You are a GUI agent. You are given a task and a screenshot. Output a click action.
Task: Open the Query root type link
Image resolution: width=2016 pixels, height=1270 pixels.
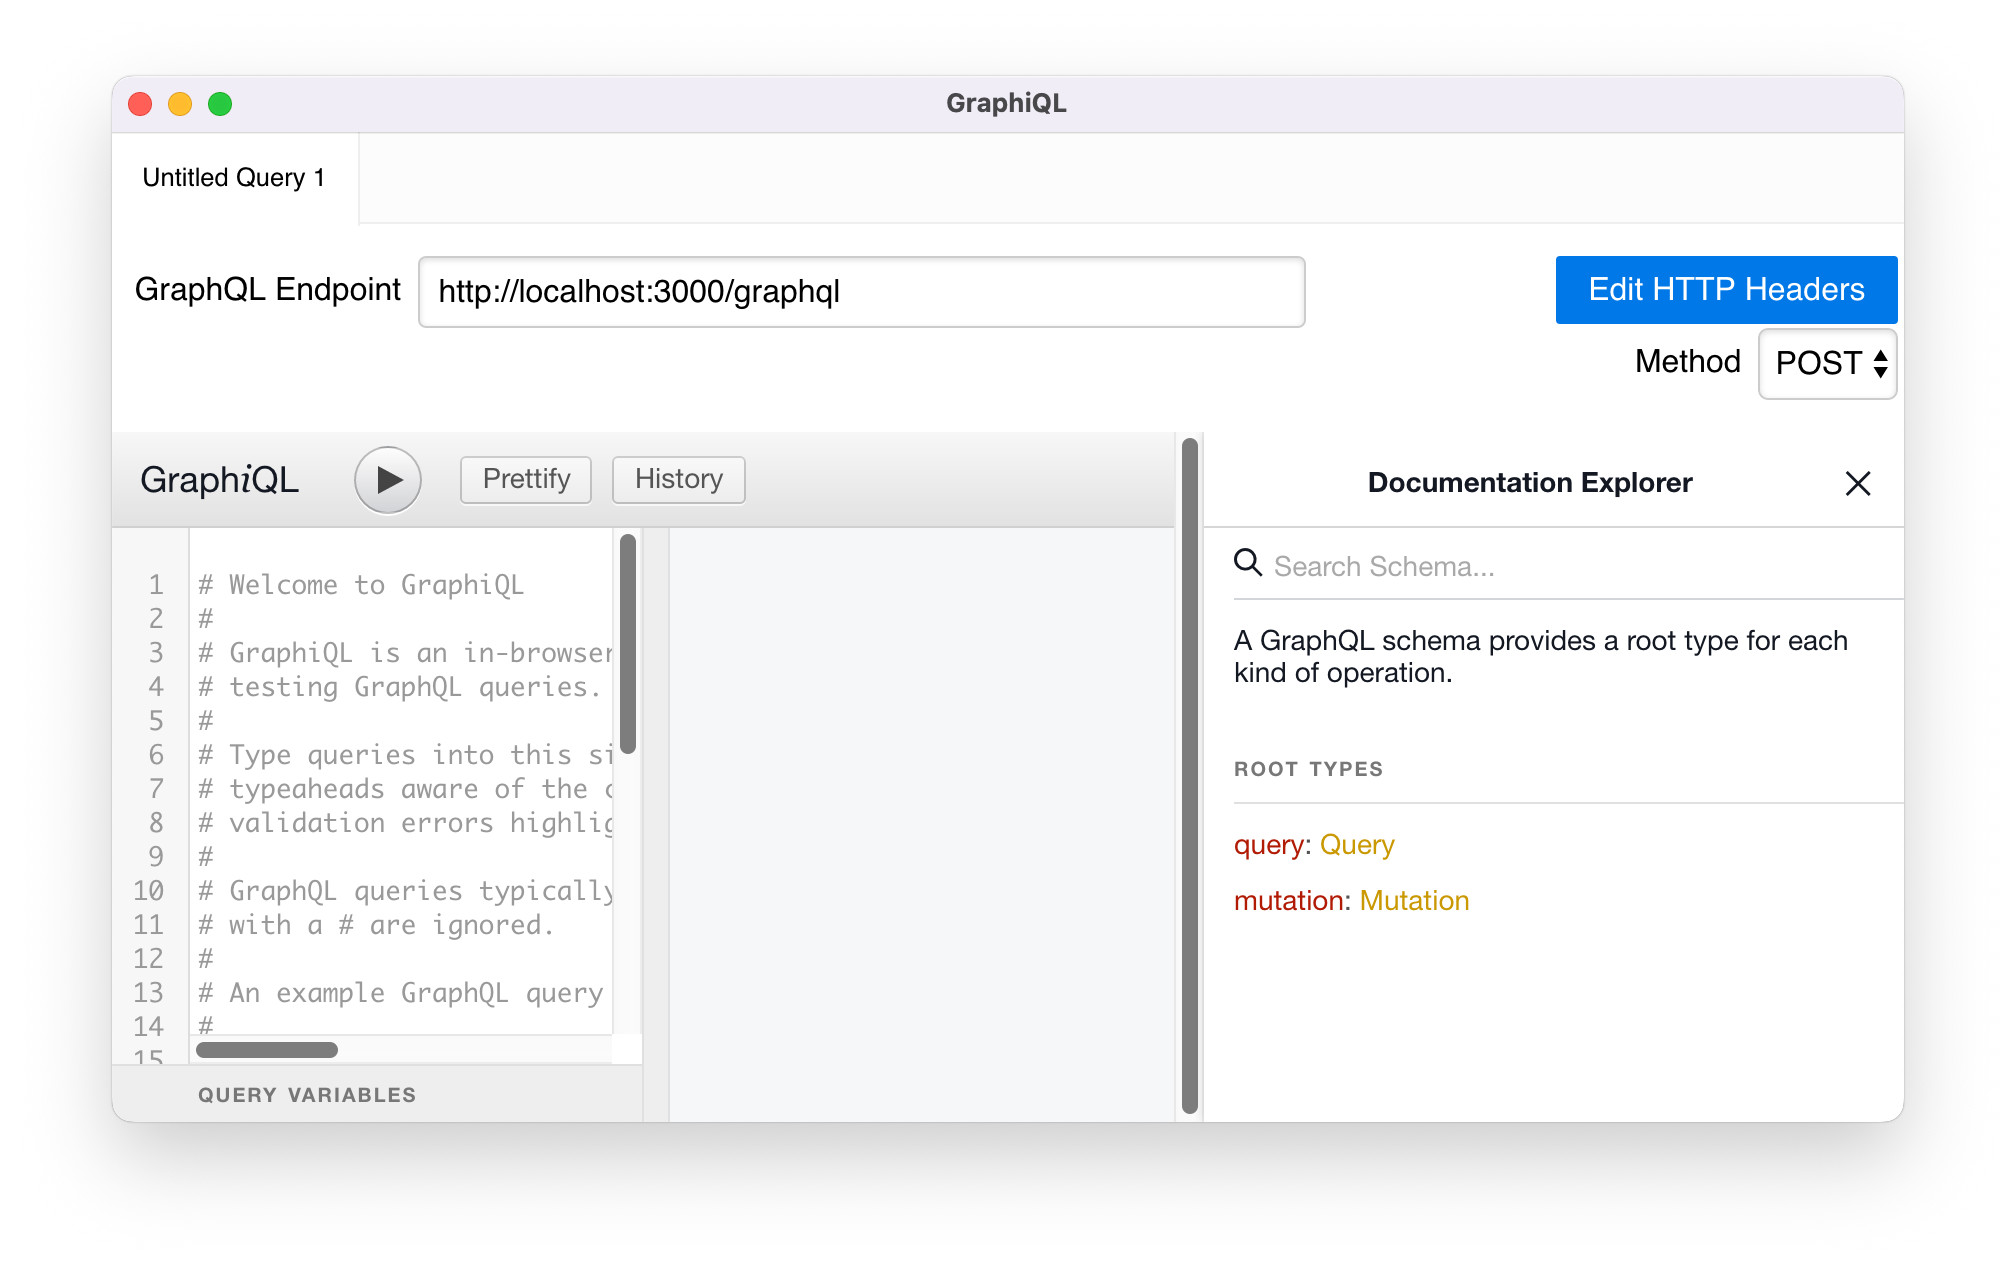click(1357, 845)
